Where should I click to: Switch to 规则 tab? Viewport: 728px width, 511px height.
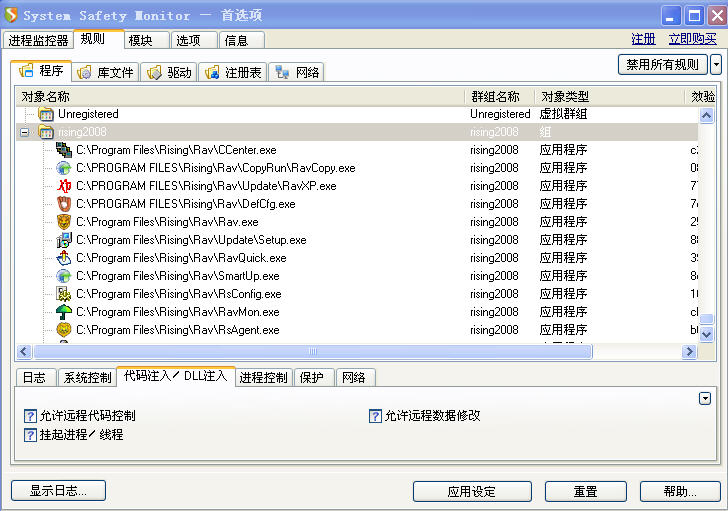point(98,39)
